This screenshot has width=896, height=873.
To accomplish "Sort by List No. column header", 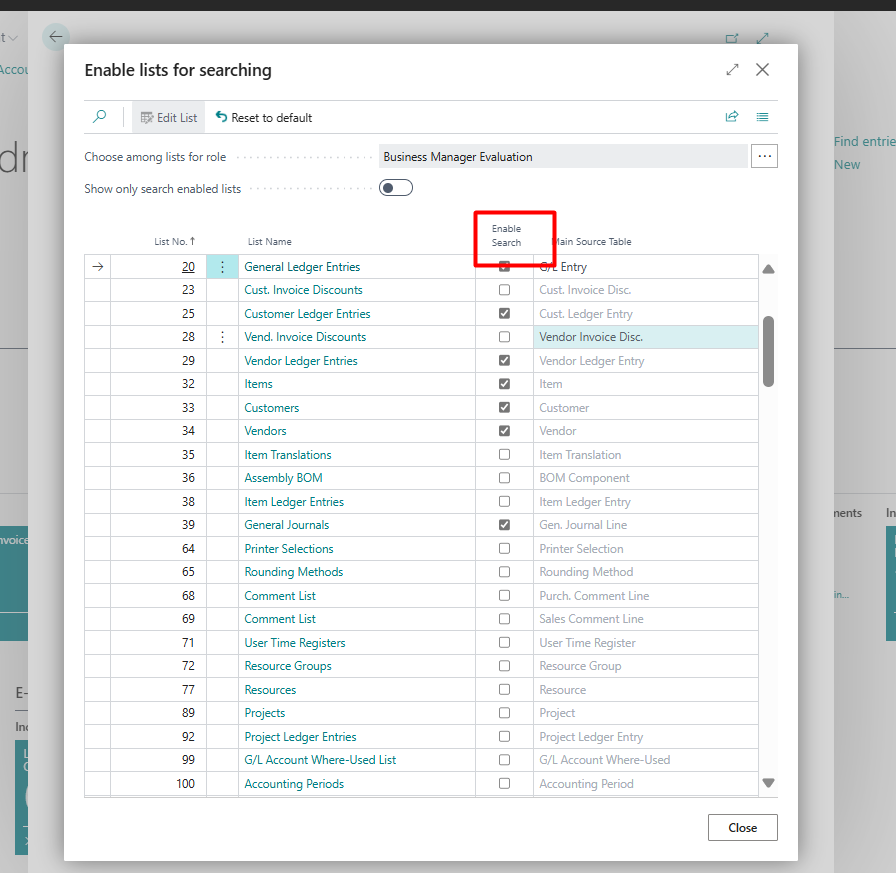I will [x=174, y=241].
